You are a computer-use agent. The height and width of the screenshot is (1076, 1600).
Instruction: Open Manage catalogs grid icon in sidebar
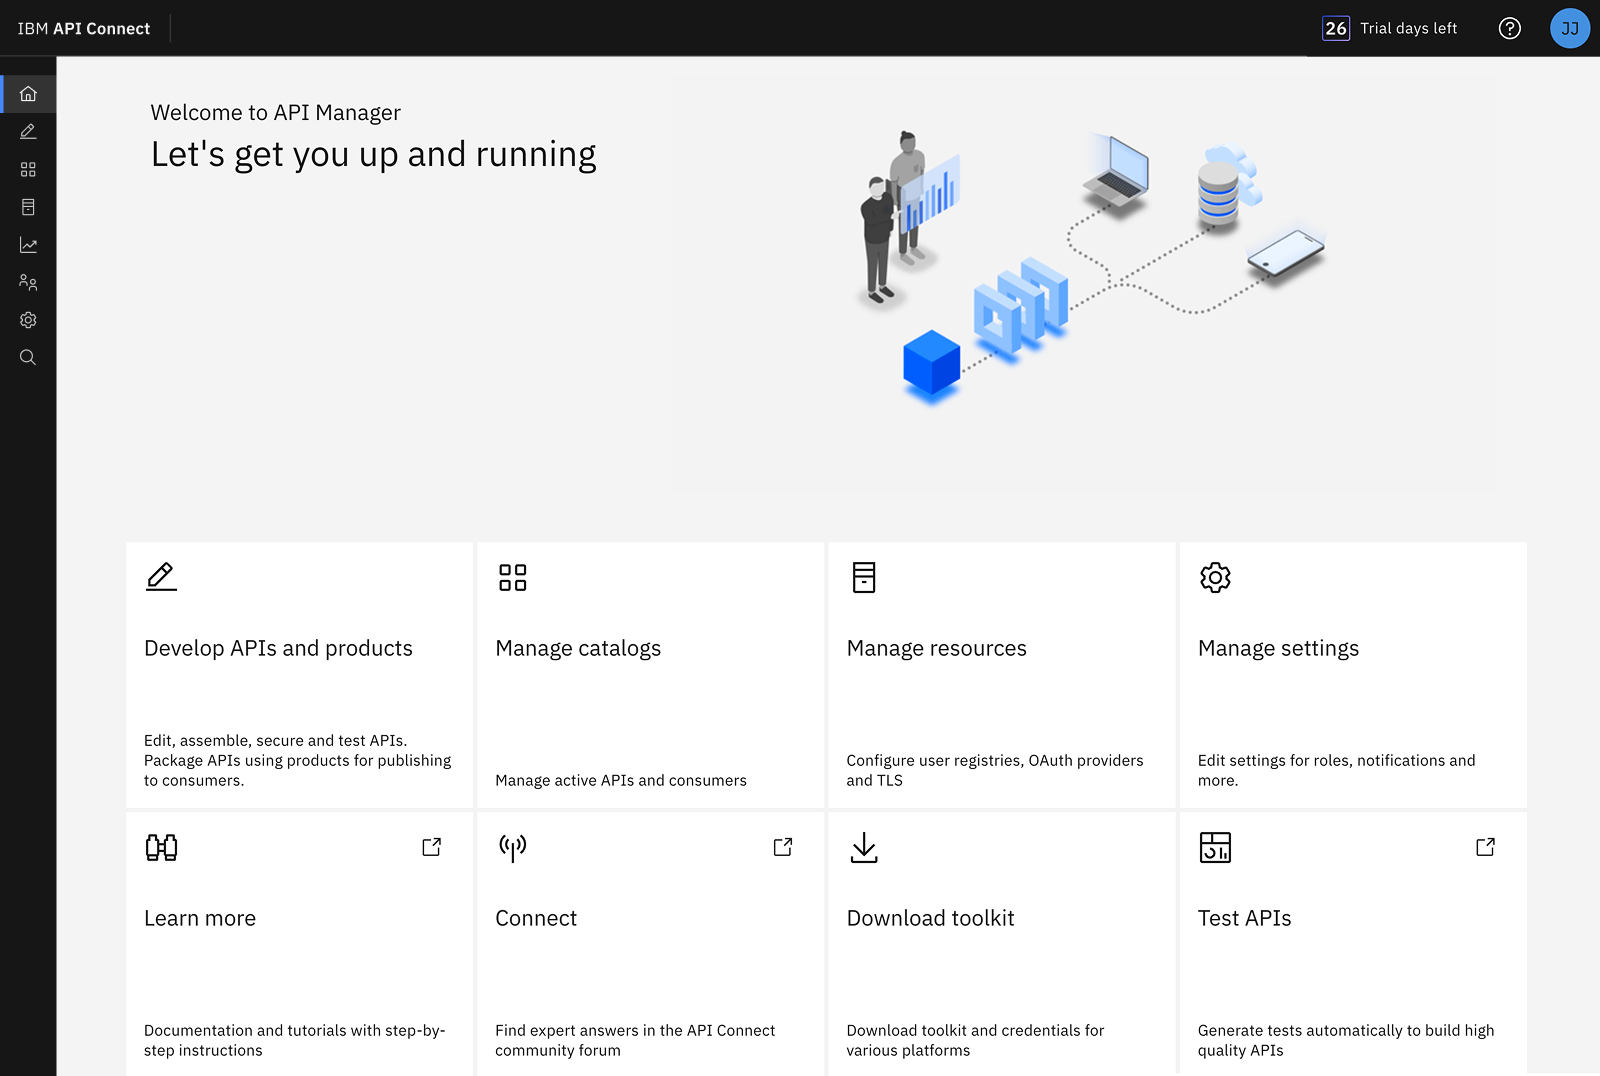click(x=28, y=170)
